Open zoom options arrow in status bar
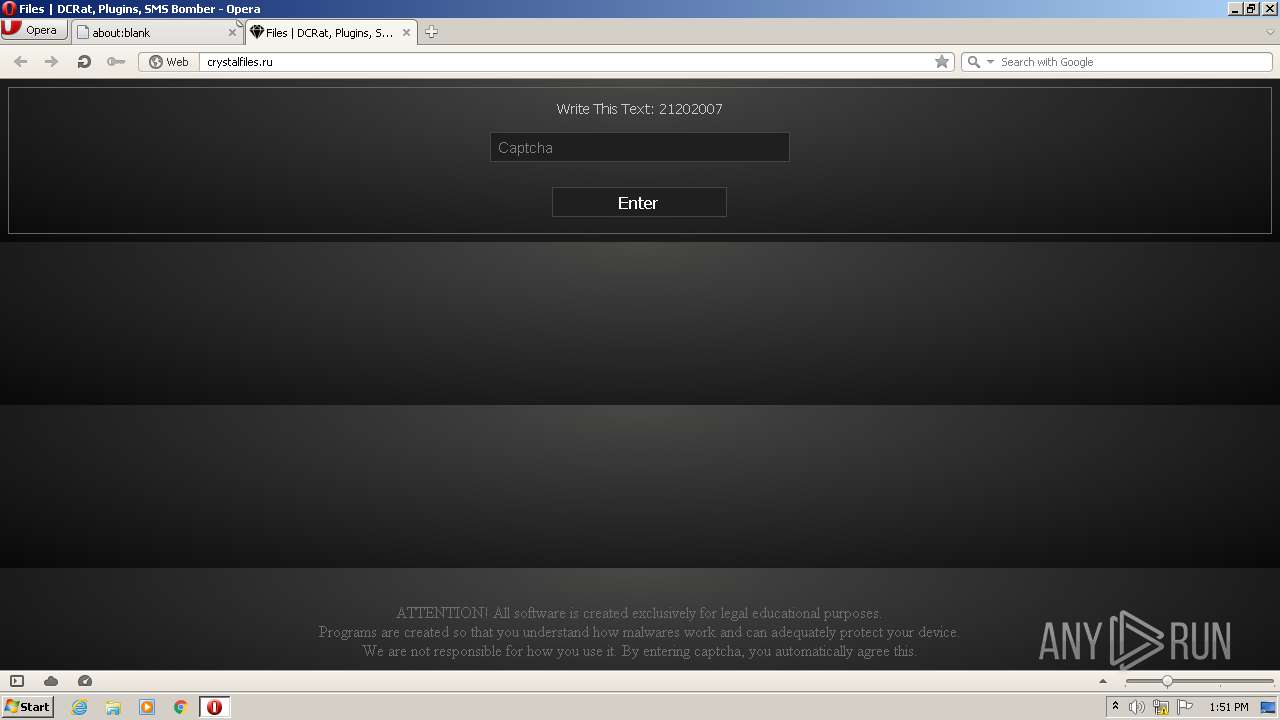 (1103, 681)
